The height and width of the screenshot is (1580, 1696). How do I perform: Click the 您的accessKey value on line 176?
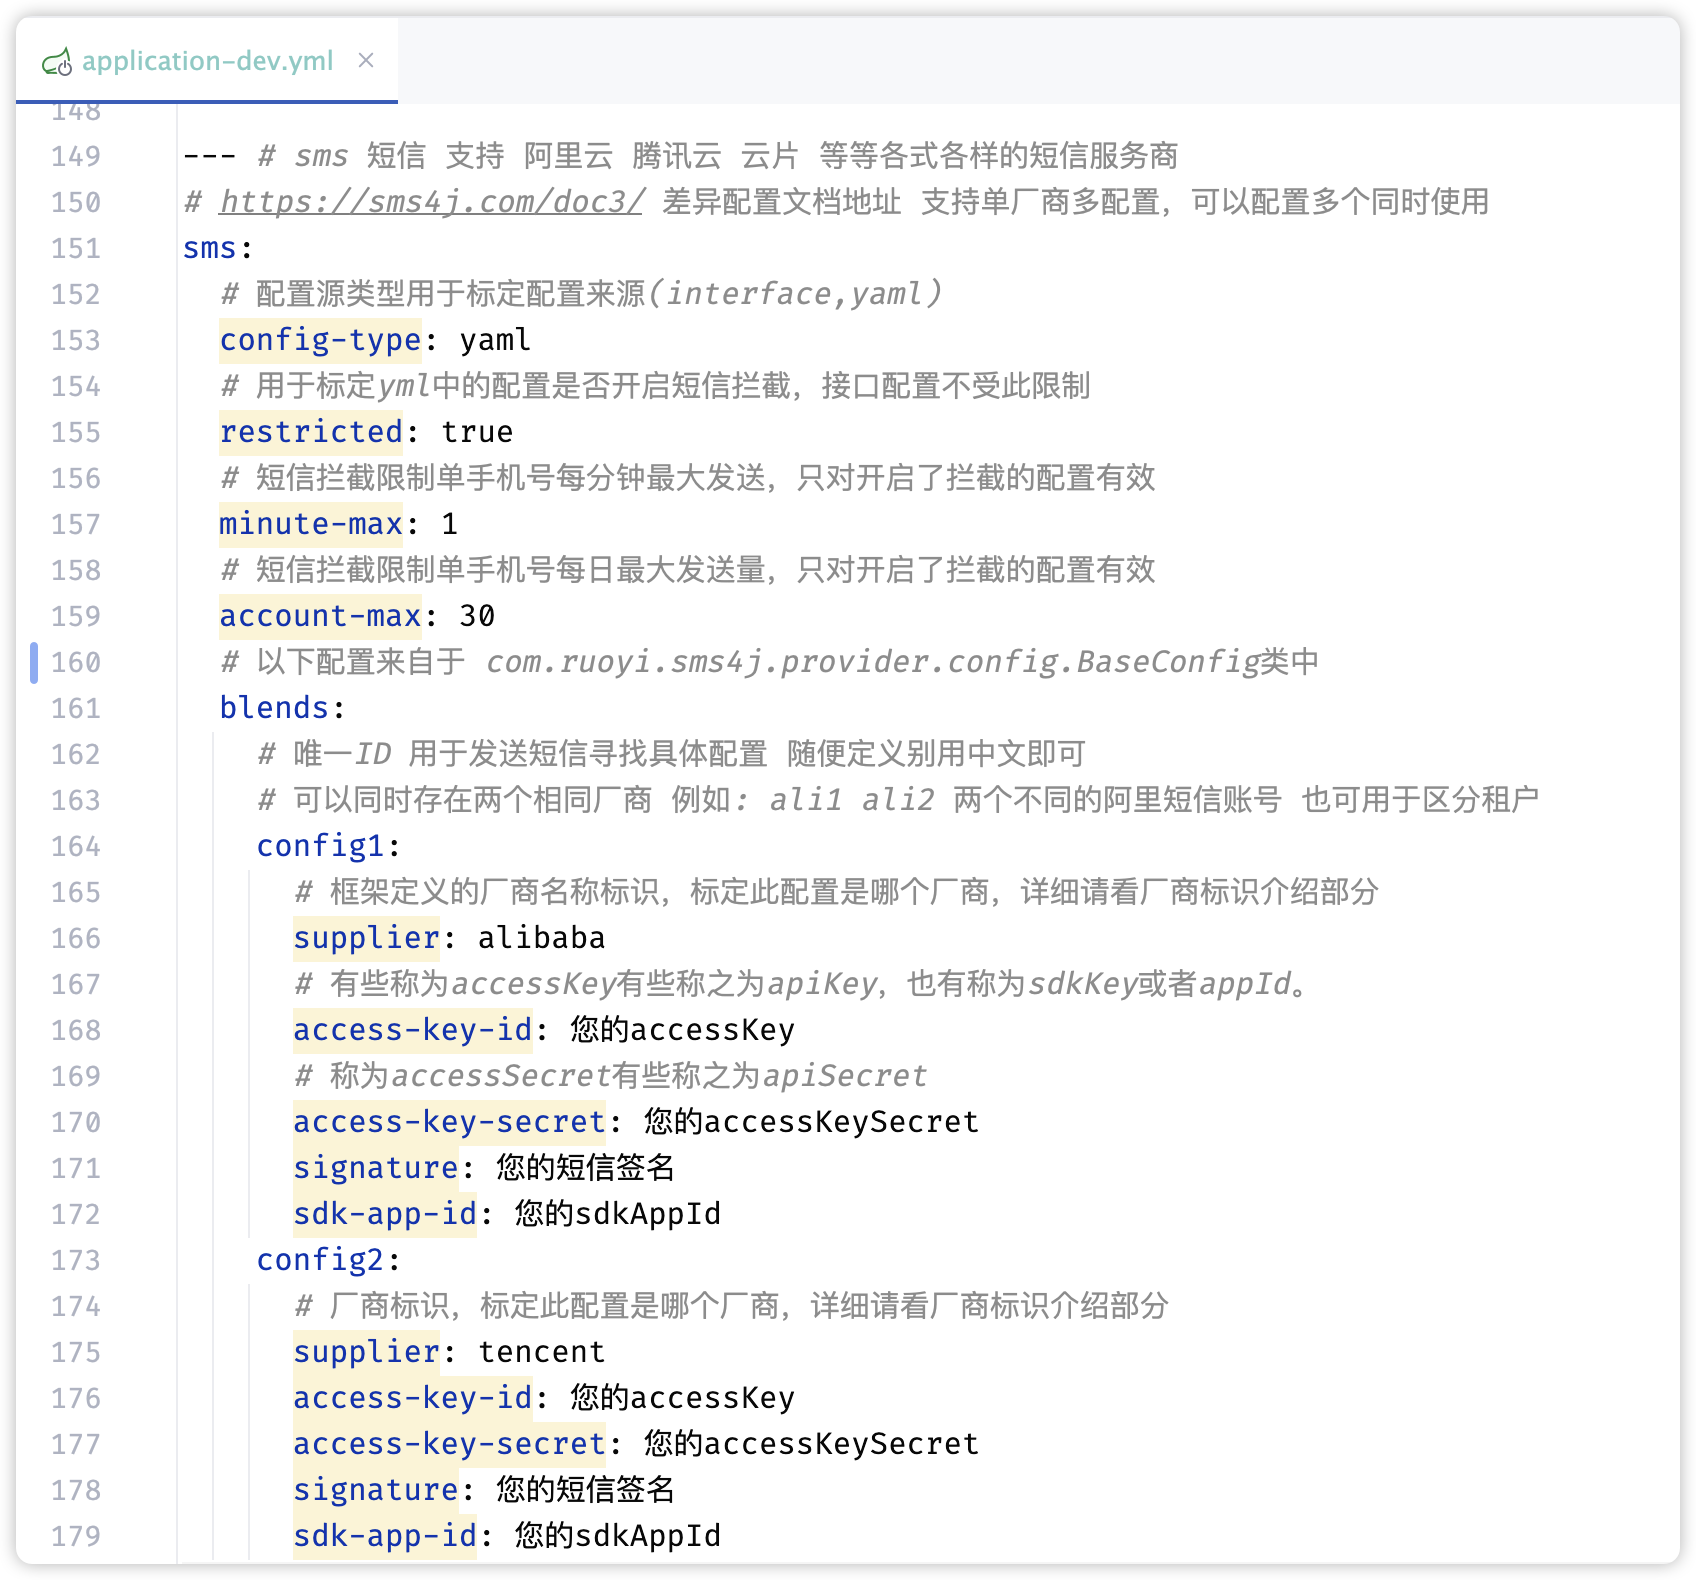pyautogui.click(x=683, y=1398)
